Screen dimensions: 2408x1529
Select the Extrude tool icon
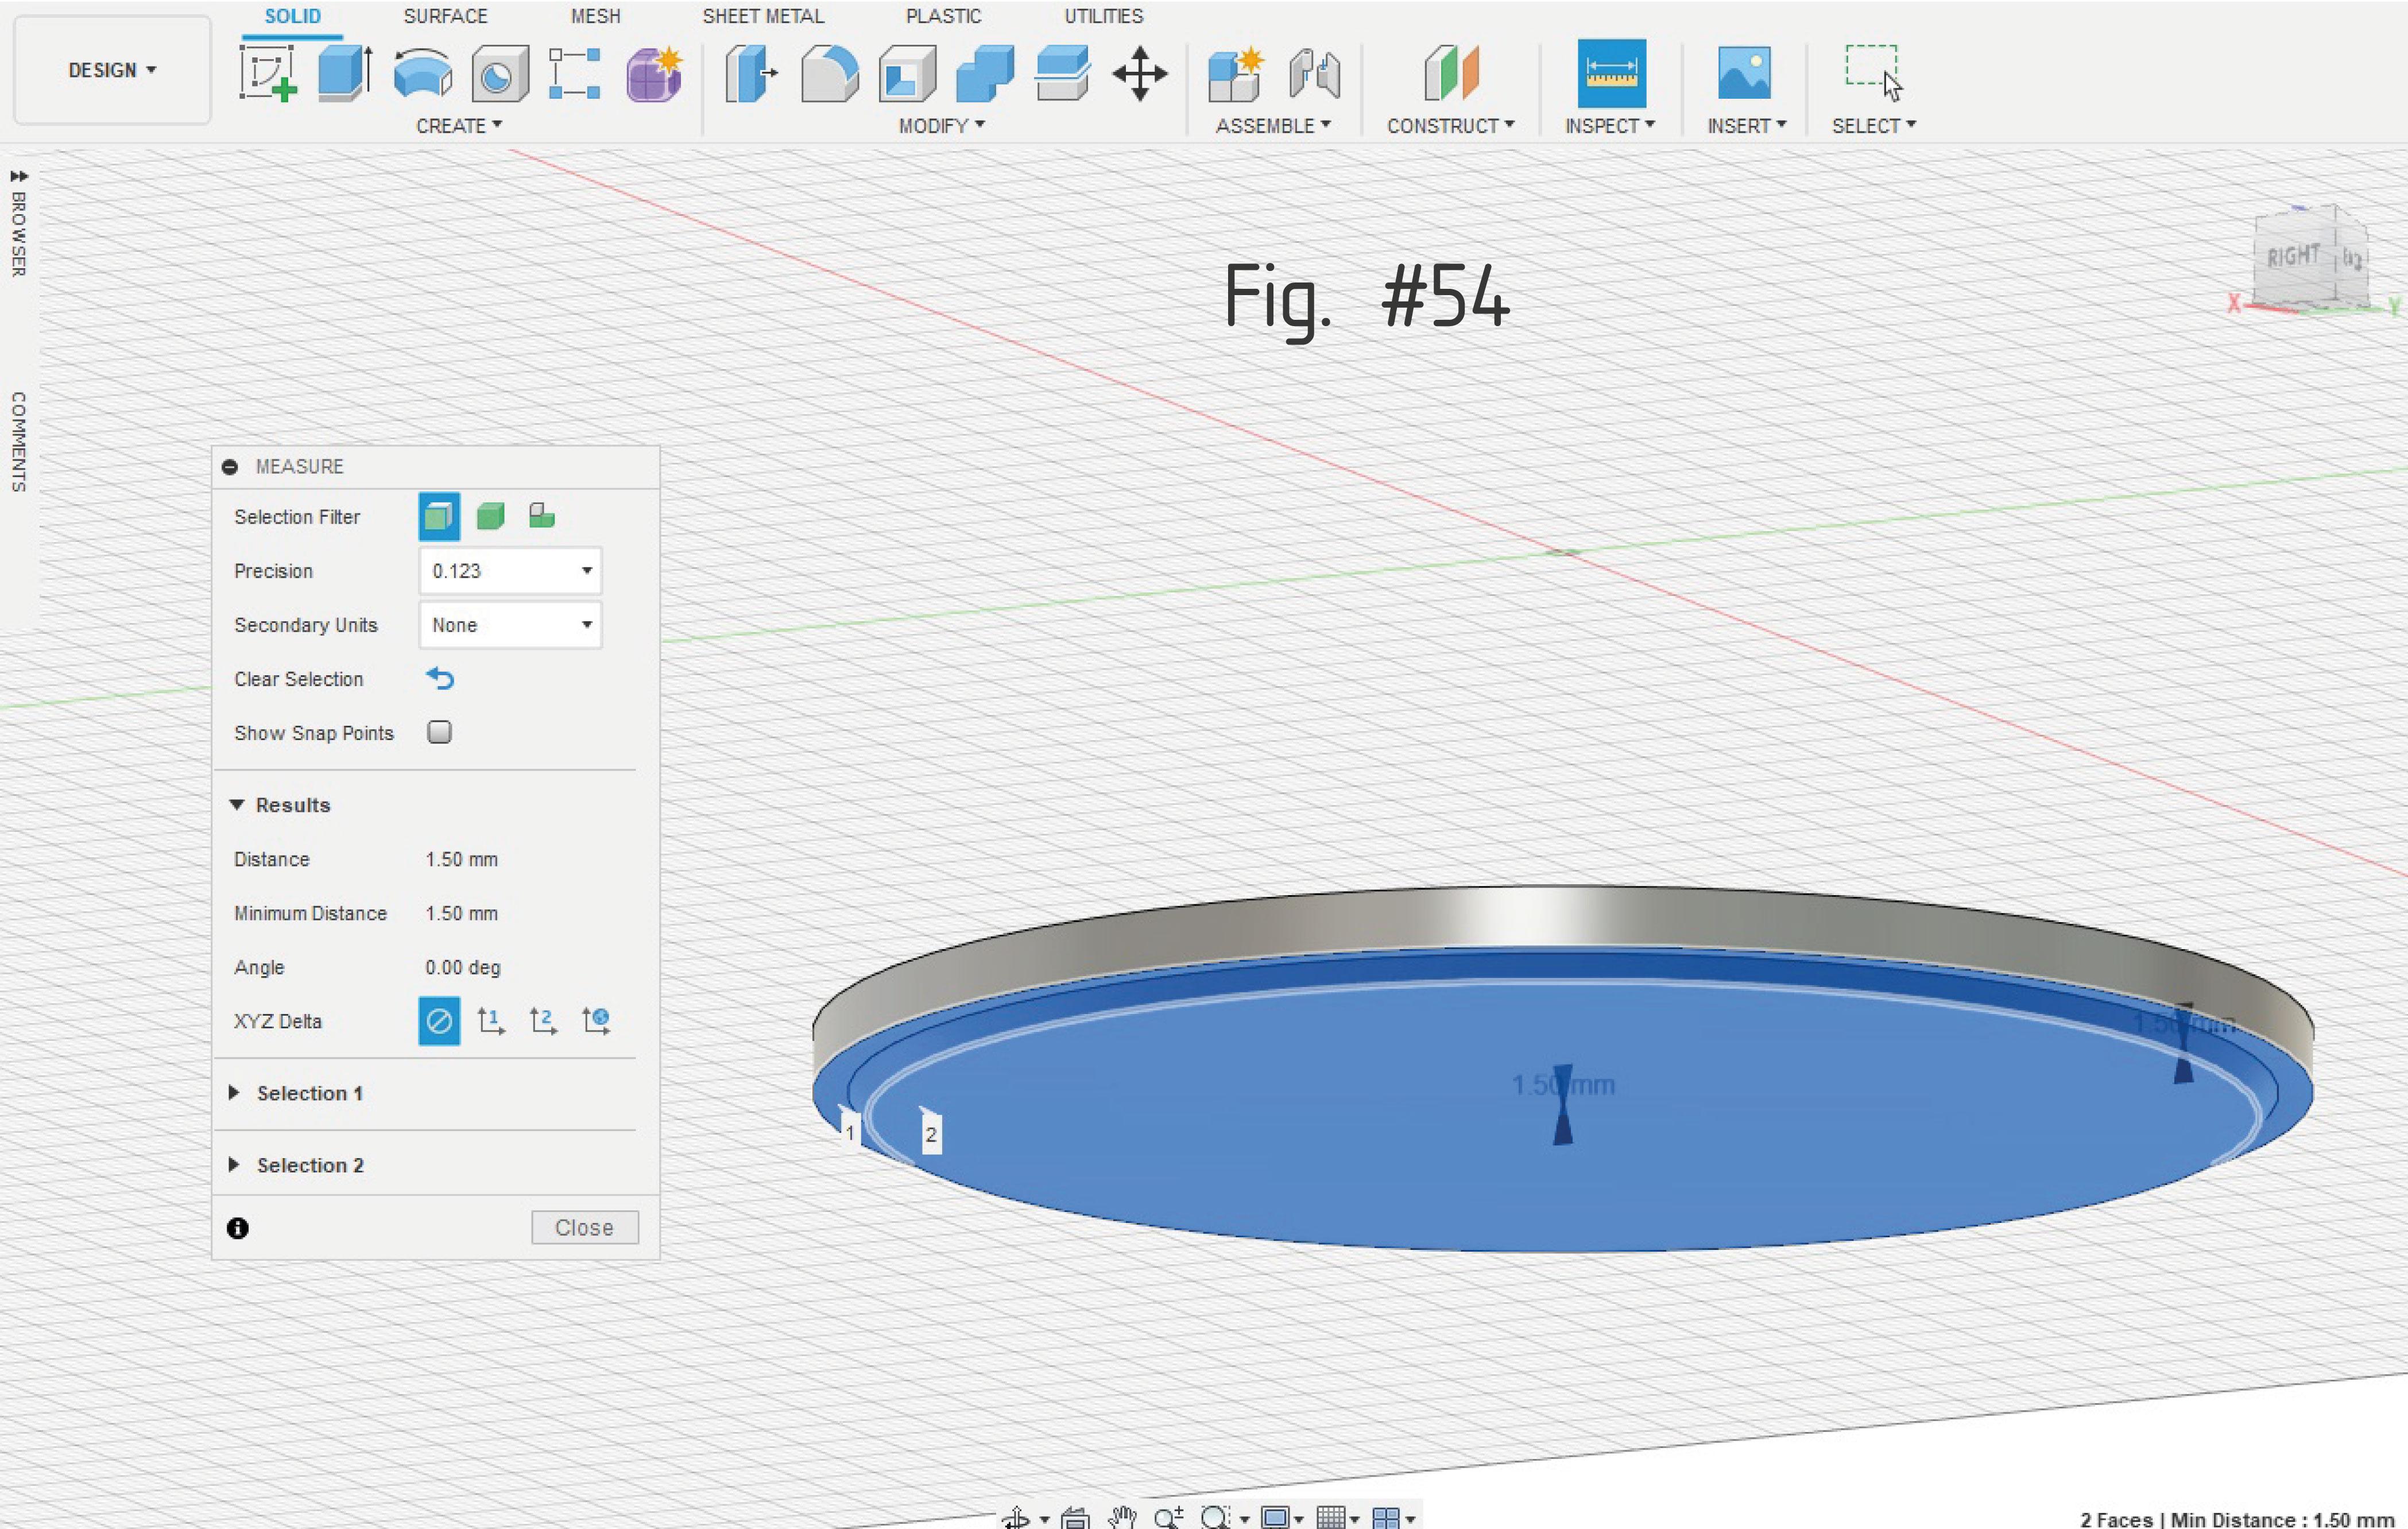click(x=345, y=73)
